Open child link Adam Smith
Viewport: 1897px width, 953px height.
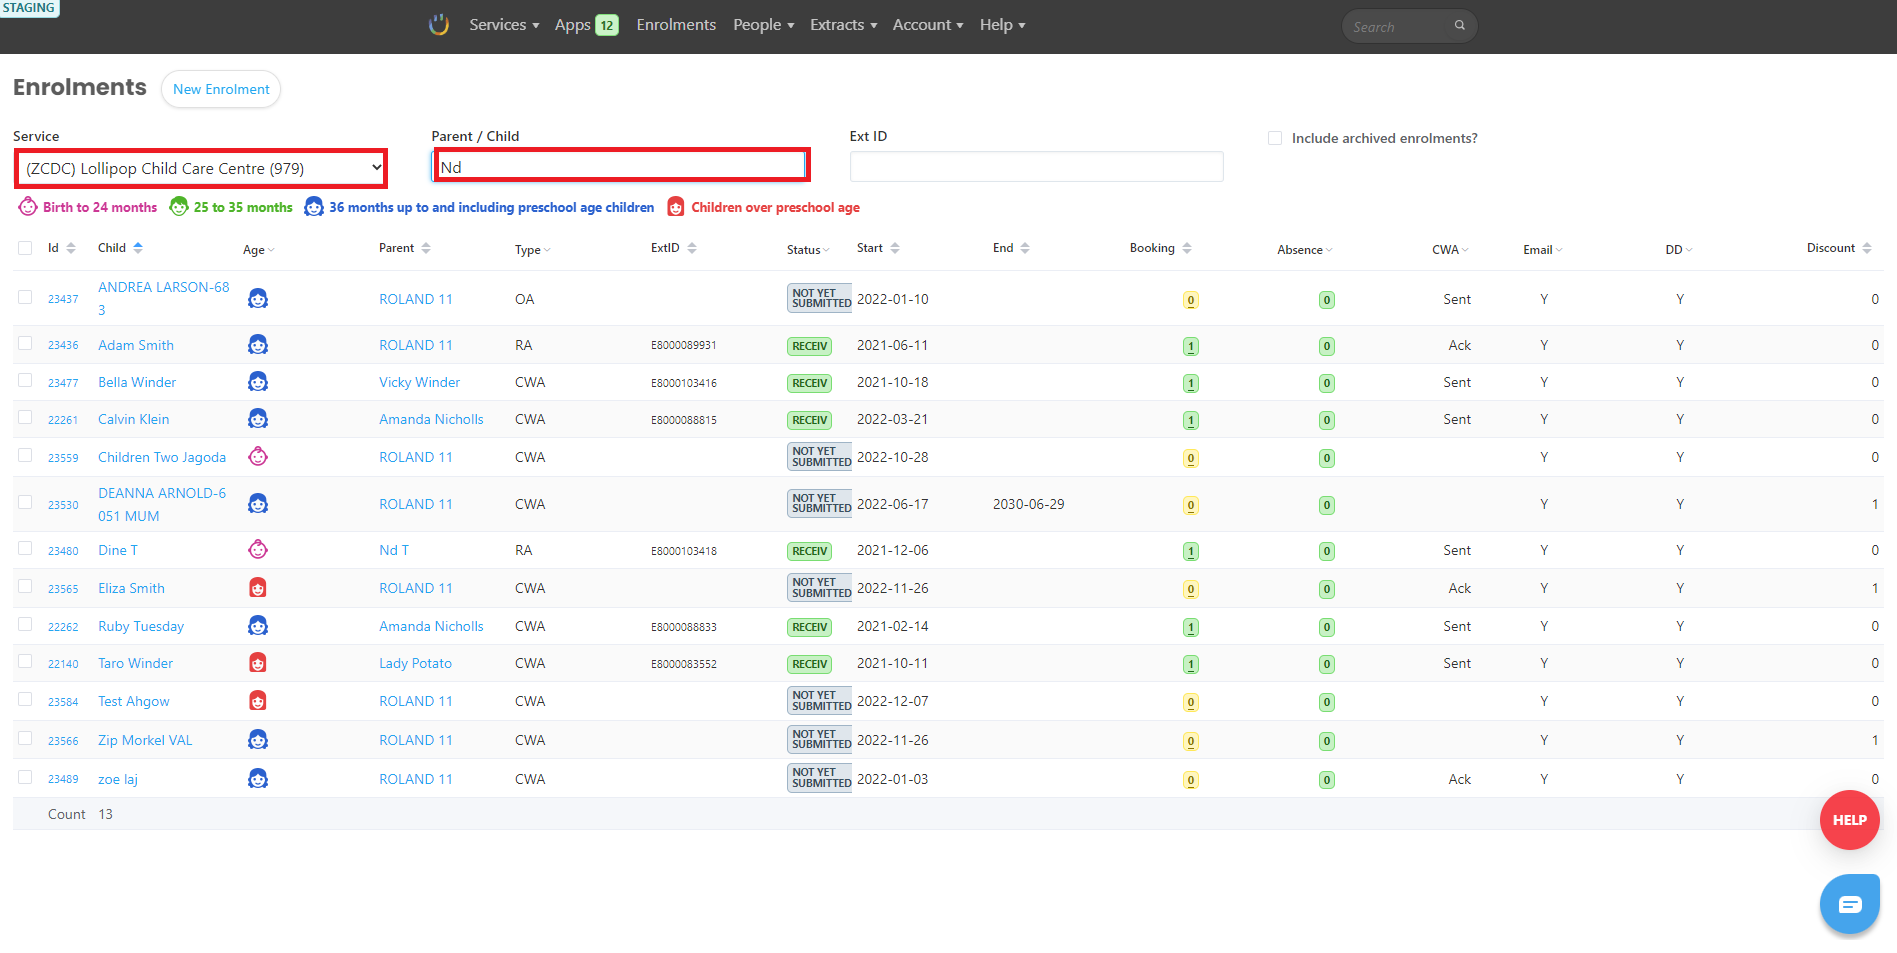coord(136,345)
